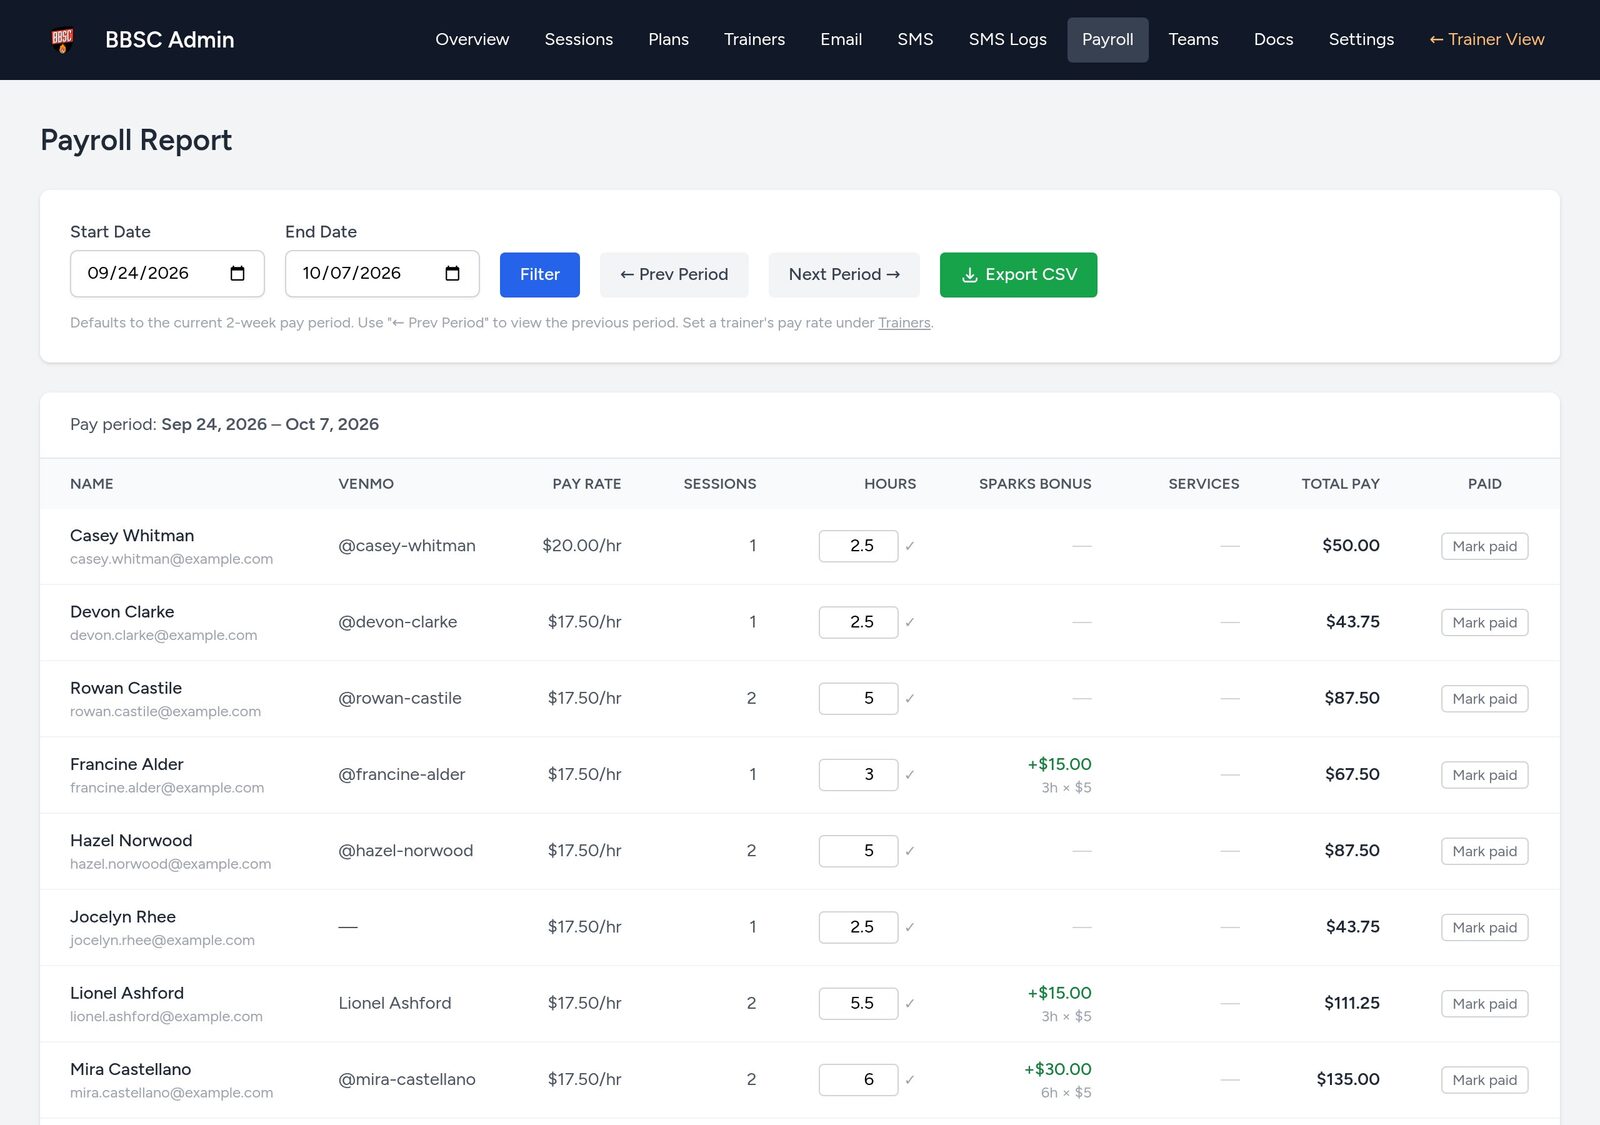The height and width of the screenshot is (1125, 1600).
Task: Open the Email nav item
Action: click(841, 40)
